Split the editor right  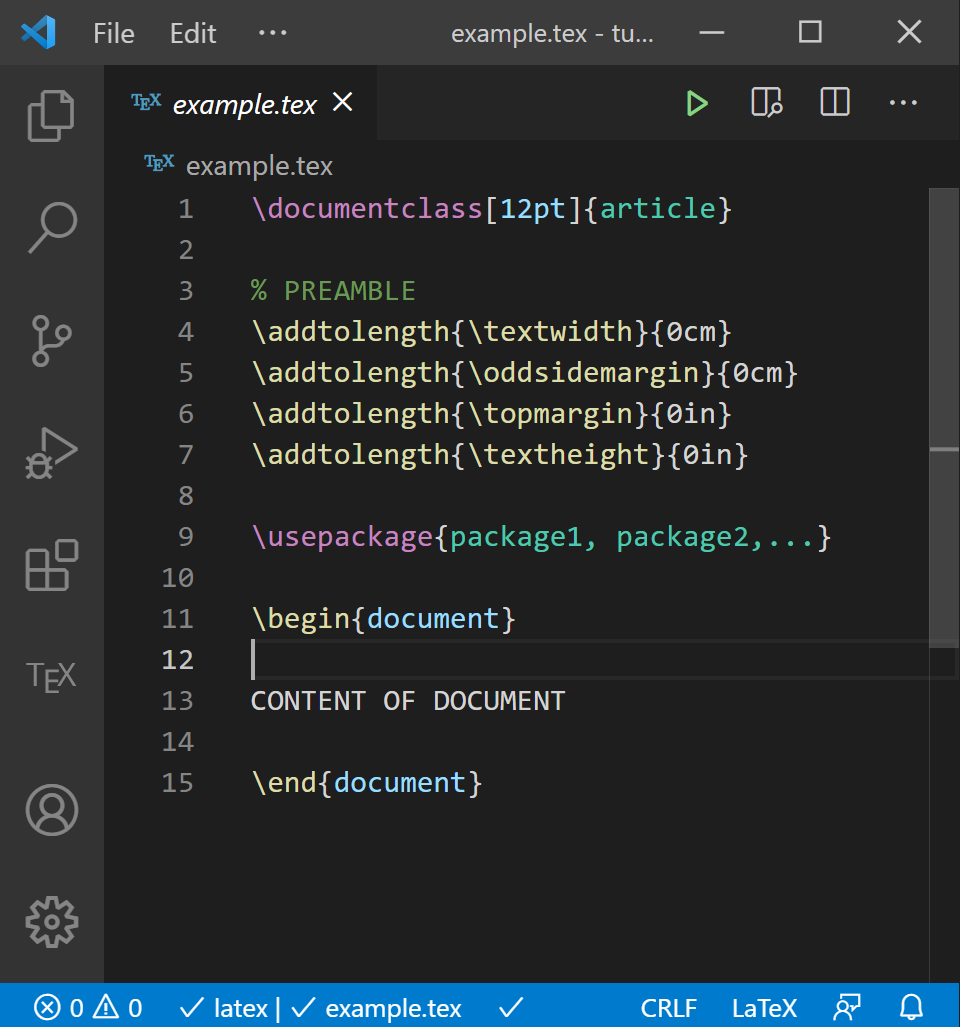[835, 103]
